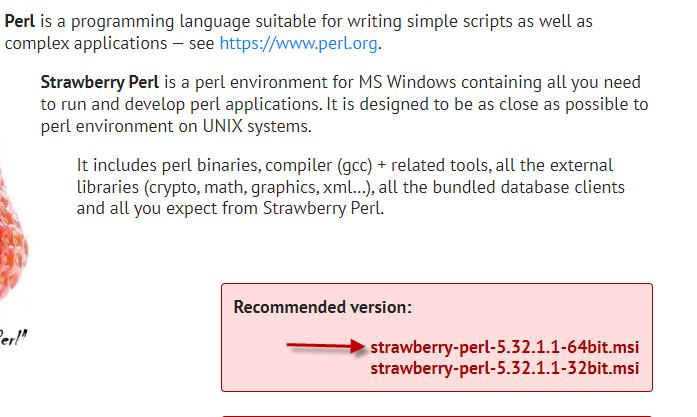Image resolution: width=697 pixels, height=417 pixels.
Task: Click the red arrow pointing at 64bit installer
Action: 325,347
